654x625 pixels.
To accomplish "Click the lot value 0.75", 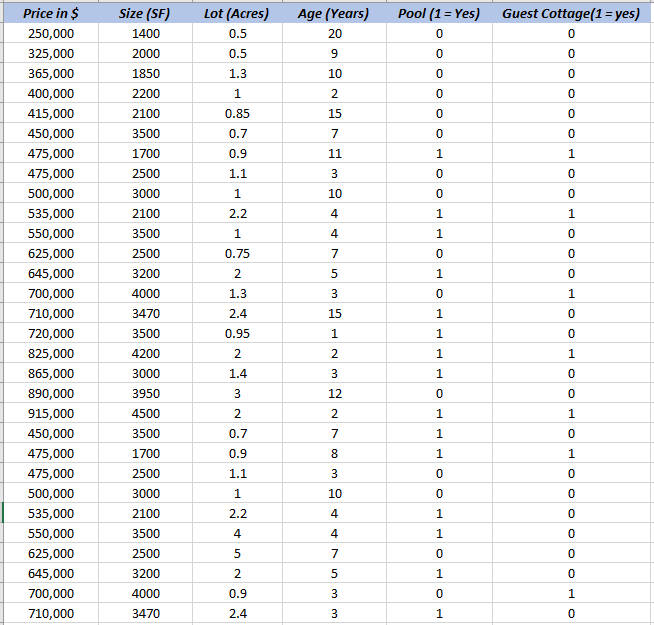I will (x=237, y=253).
